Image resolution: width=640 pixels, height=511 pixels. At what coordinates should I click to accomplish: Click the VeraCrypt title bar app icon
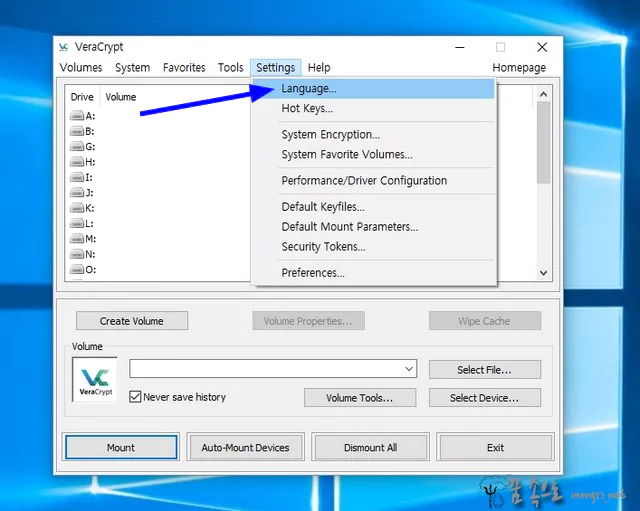(x=64, y=47)
